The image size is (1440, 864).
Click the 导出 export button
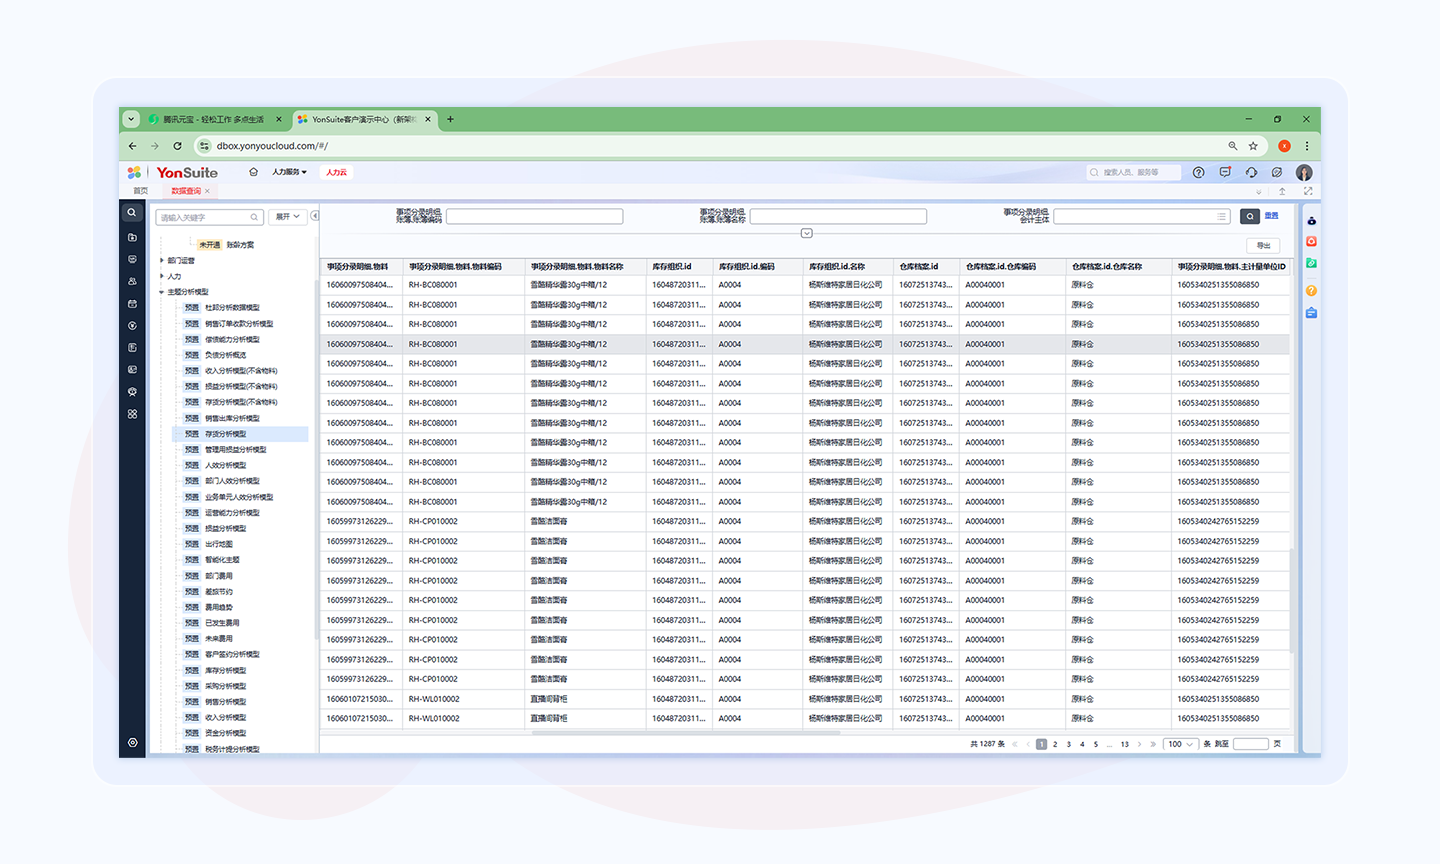tap(1263, 245)
